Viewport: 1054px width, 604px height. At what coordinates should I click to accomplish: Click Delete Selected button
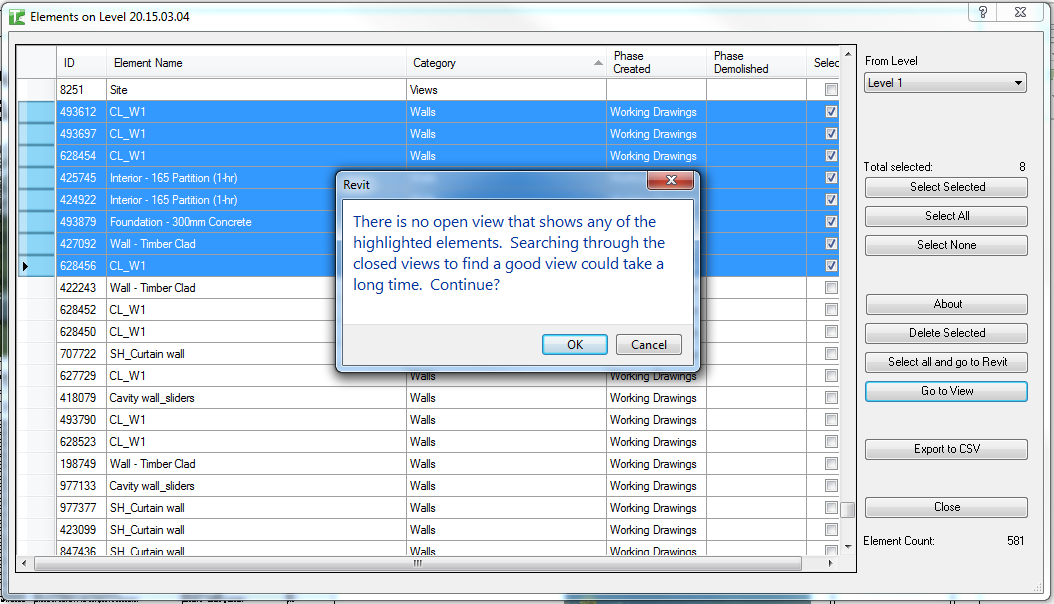click(x=946, y=333)
